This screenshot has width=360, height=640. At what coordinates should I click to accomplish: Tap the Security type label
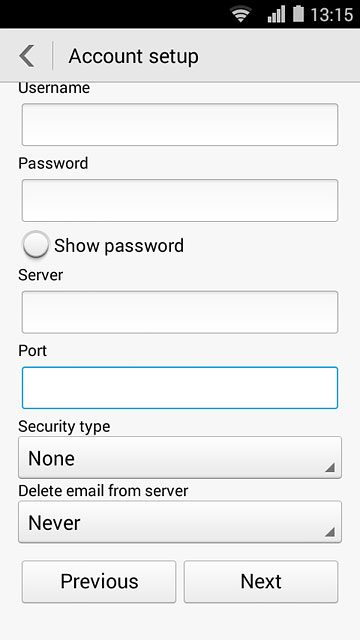point(64,427)
